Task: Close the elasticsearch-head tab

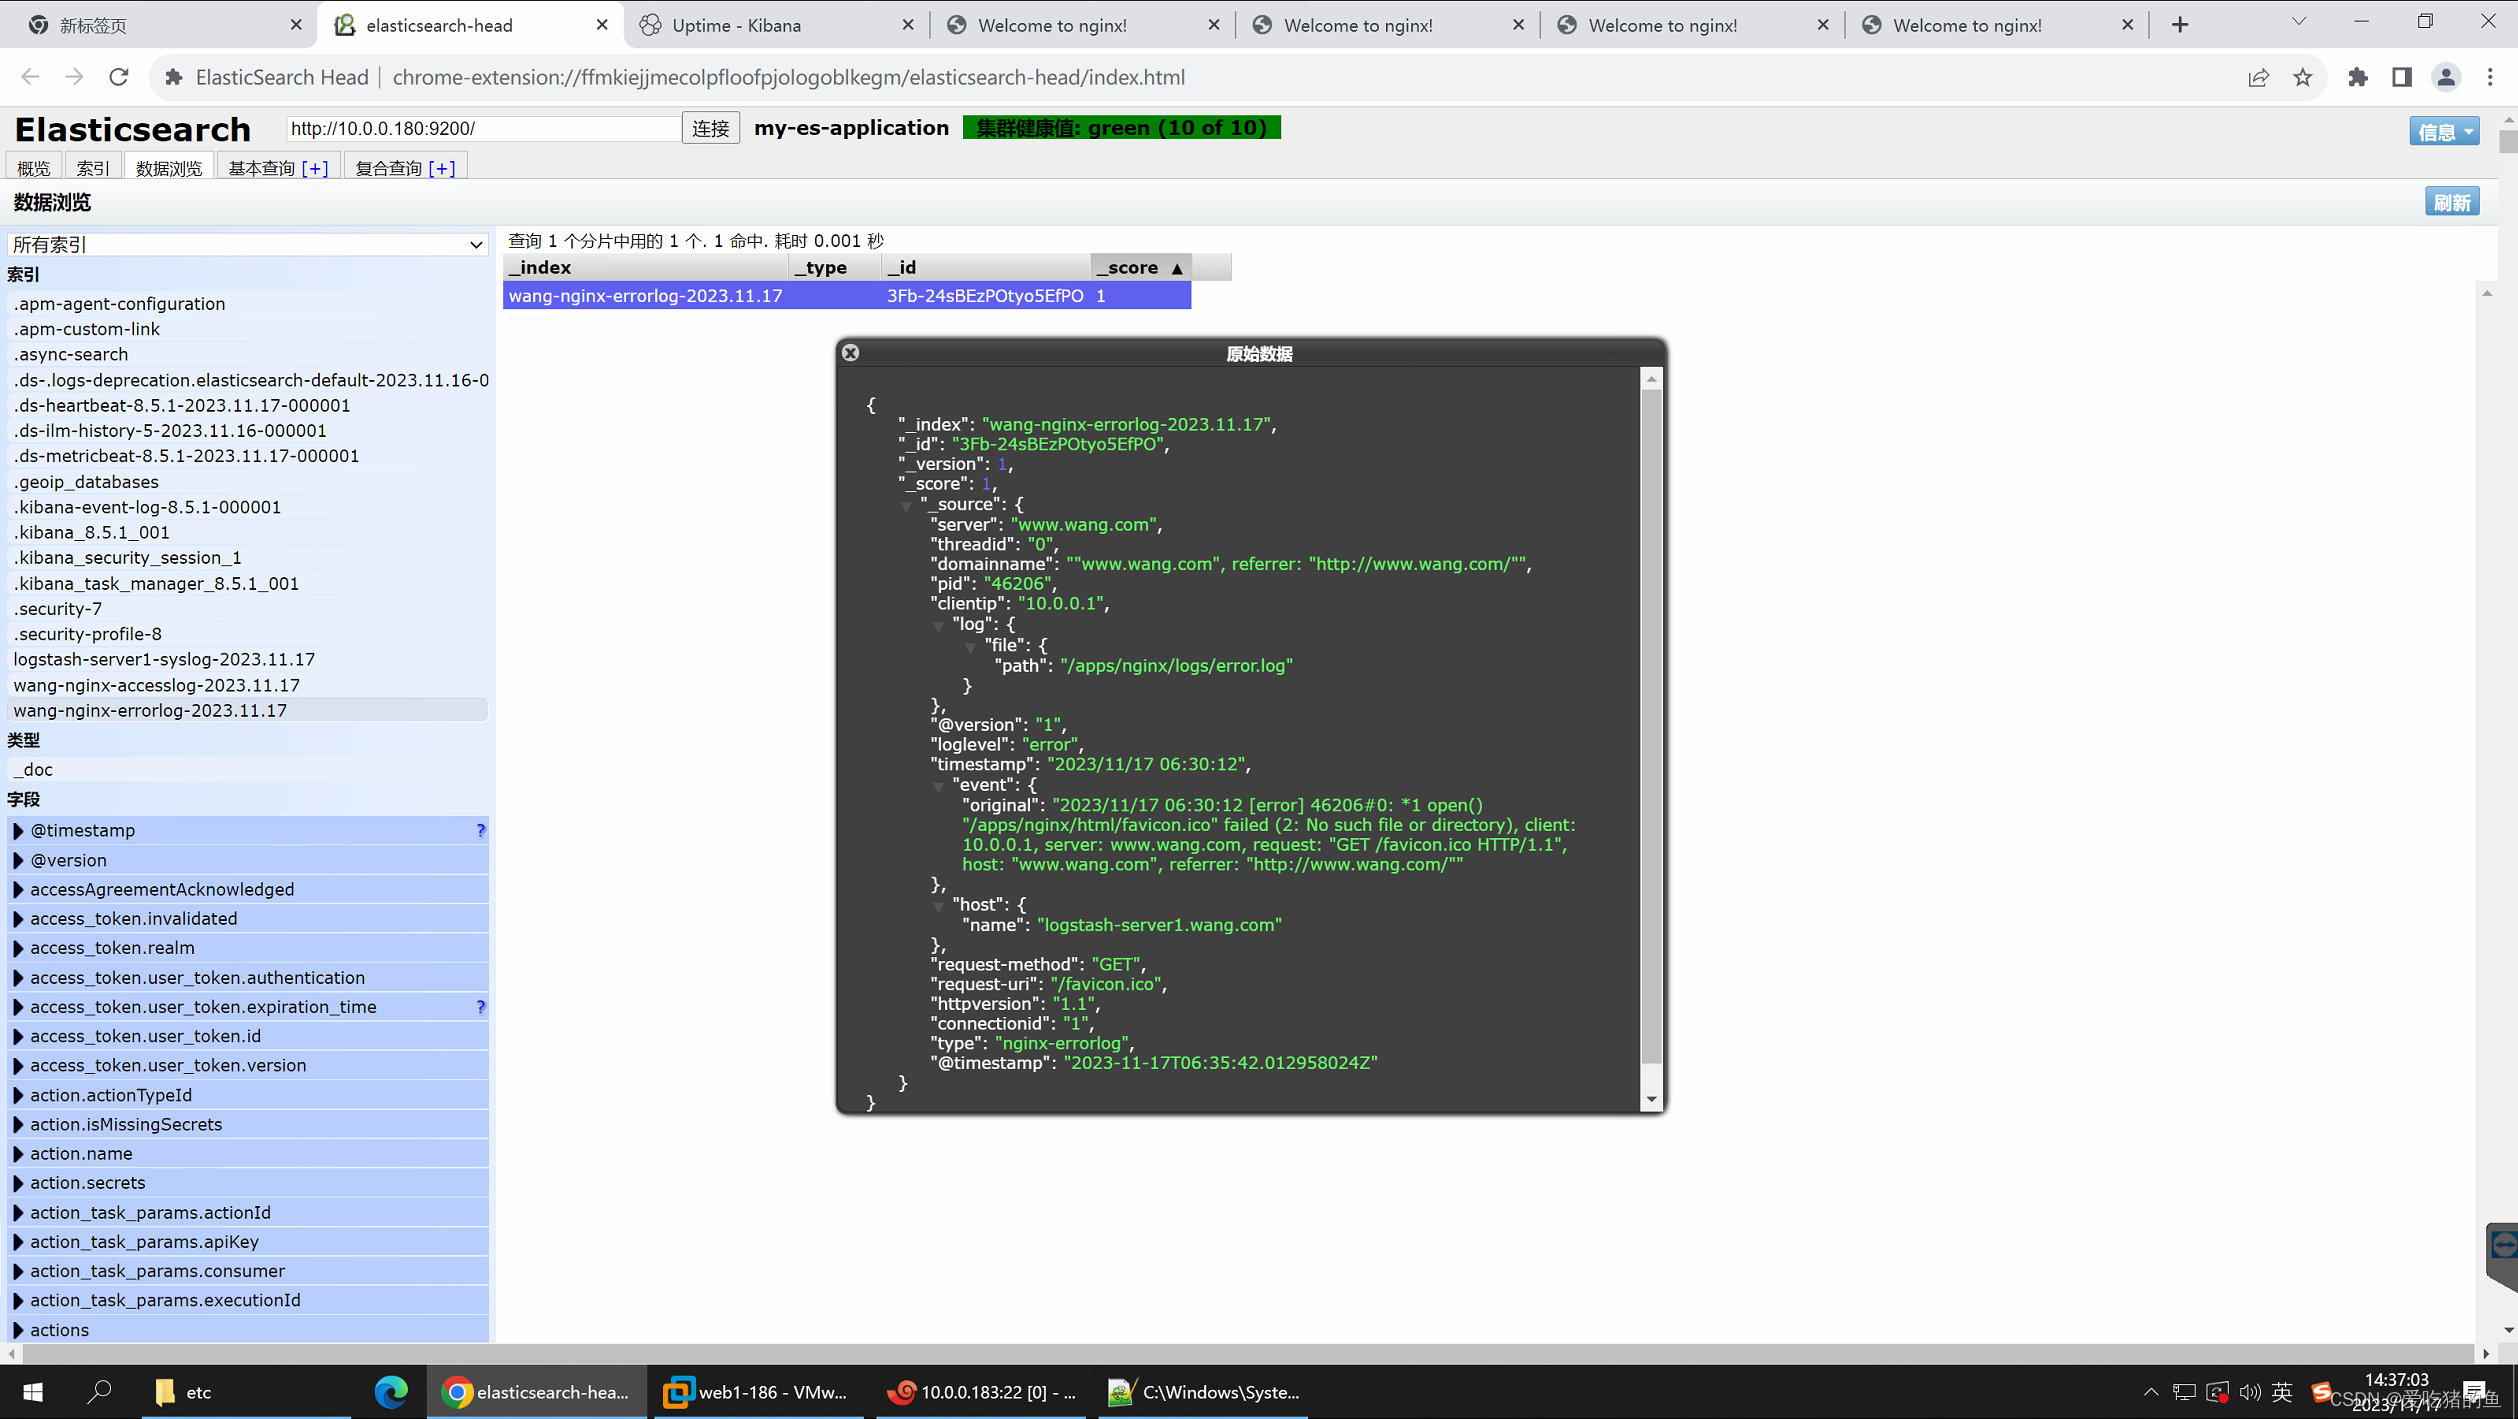Action: (602, 25)
